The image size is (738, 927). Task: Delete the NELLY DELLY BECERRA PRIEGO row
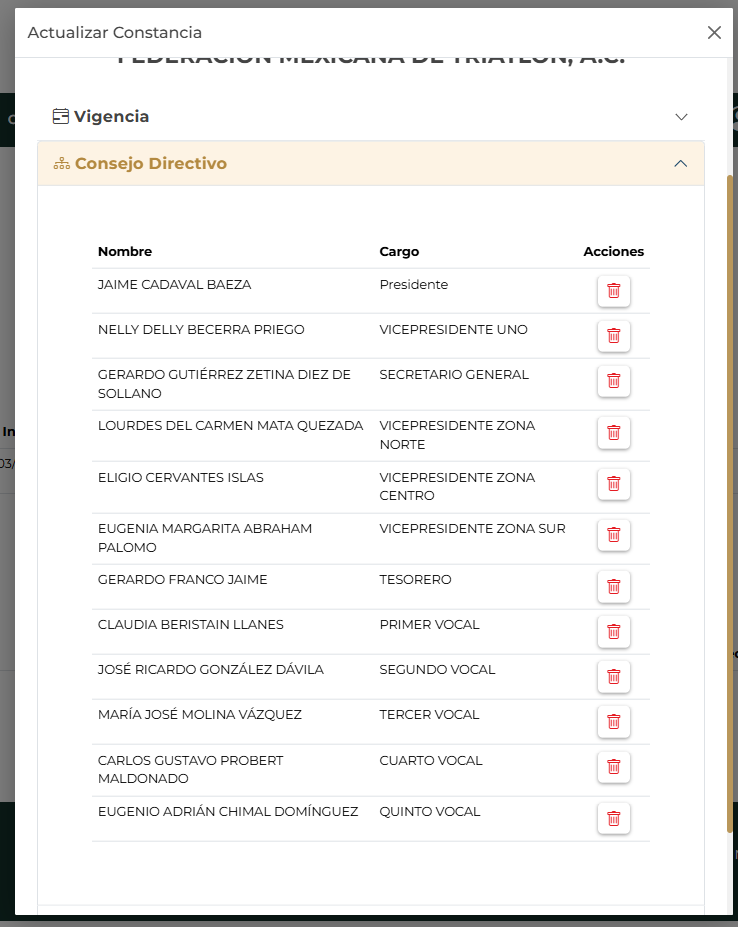614,336
